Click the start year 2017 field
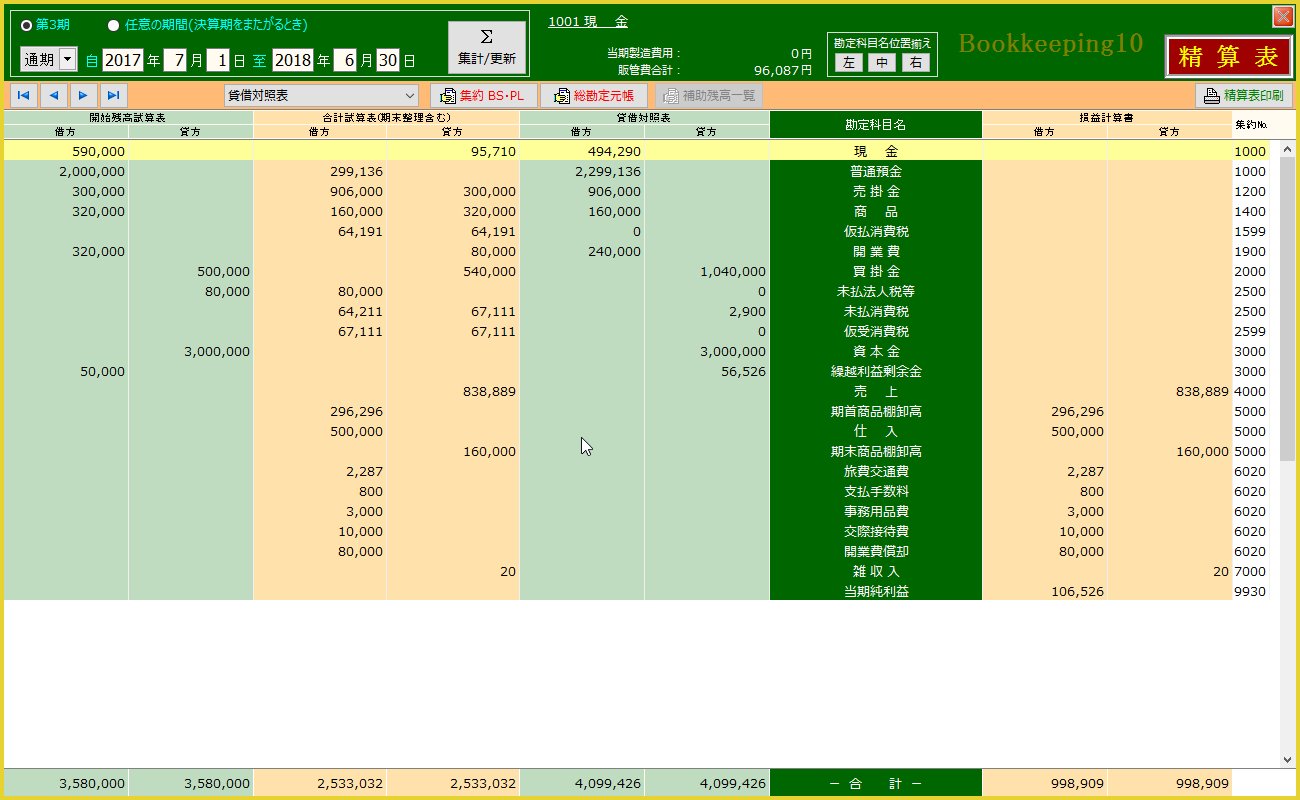 tap(123, 60)
